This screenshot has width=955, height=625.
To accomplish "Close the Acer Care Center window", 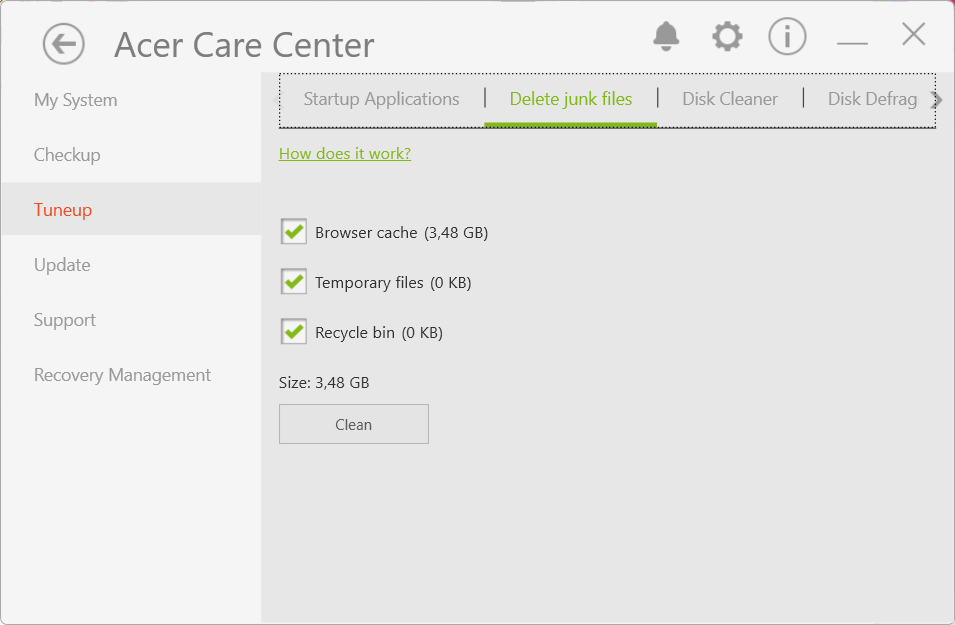I will pyautogui.click(x=913, y=35).
